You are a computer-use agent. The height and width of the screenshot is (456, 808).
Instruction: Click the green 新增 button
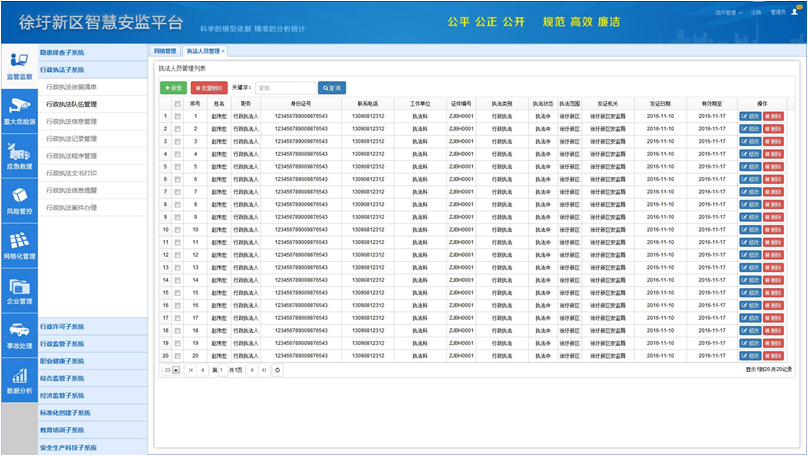173,88
